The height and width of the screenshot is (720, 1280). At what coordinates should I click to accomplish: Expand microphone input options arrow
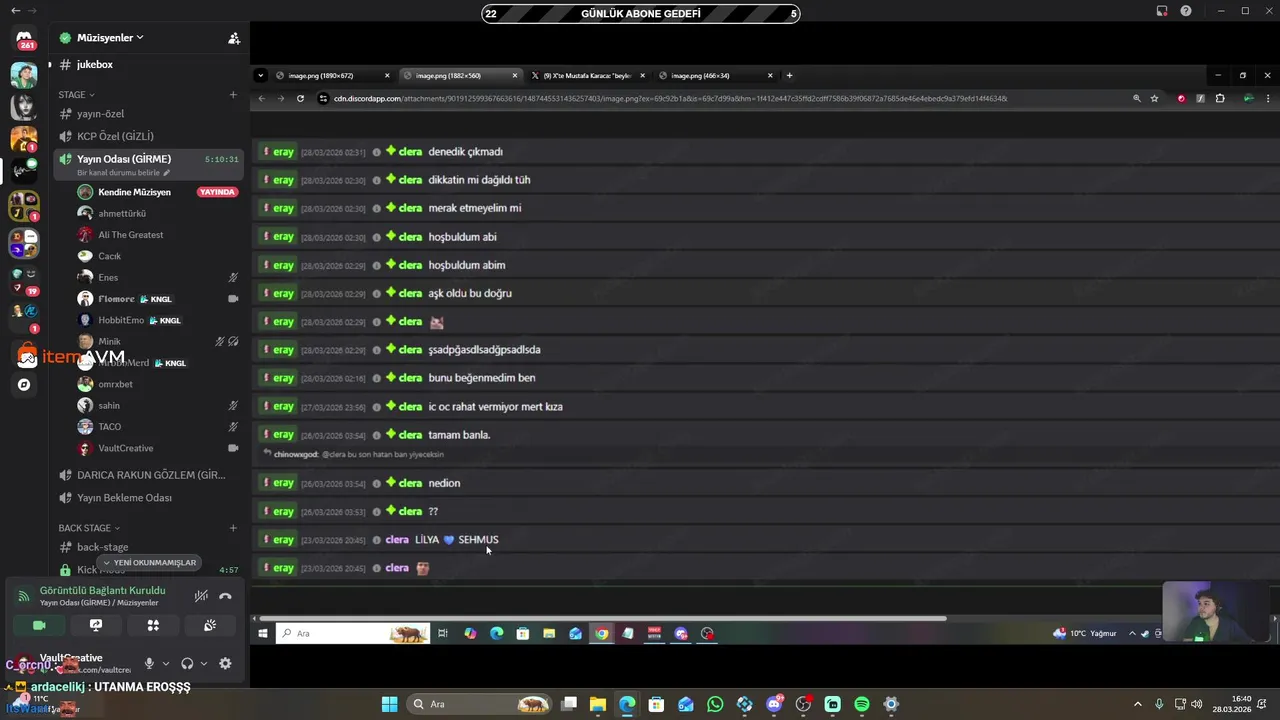[x=165, y=663]
